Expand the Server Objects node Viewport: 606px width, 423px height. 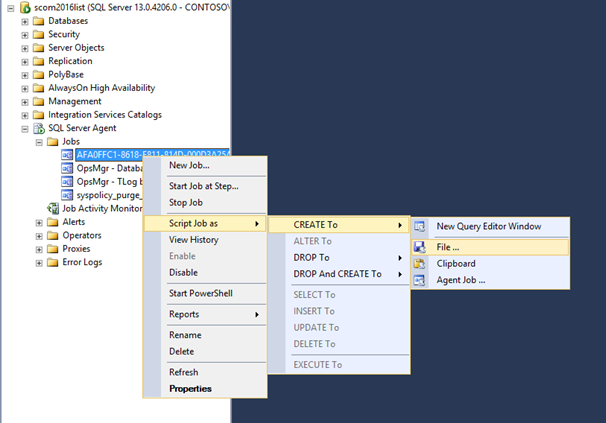point(25,49)
